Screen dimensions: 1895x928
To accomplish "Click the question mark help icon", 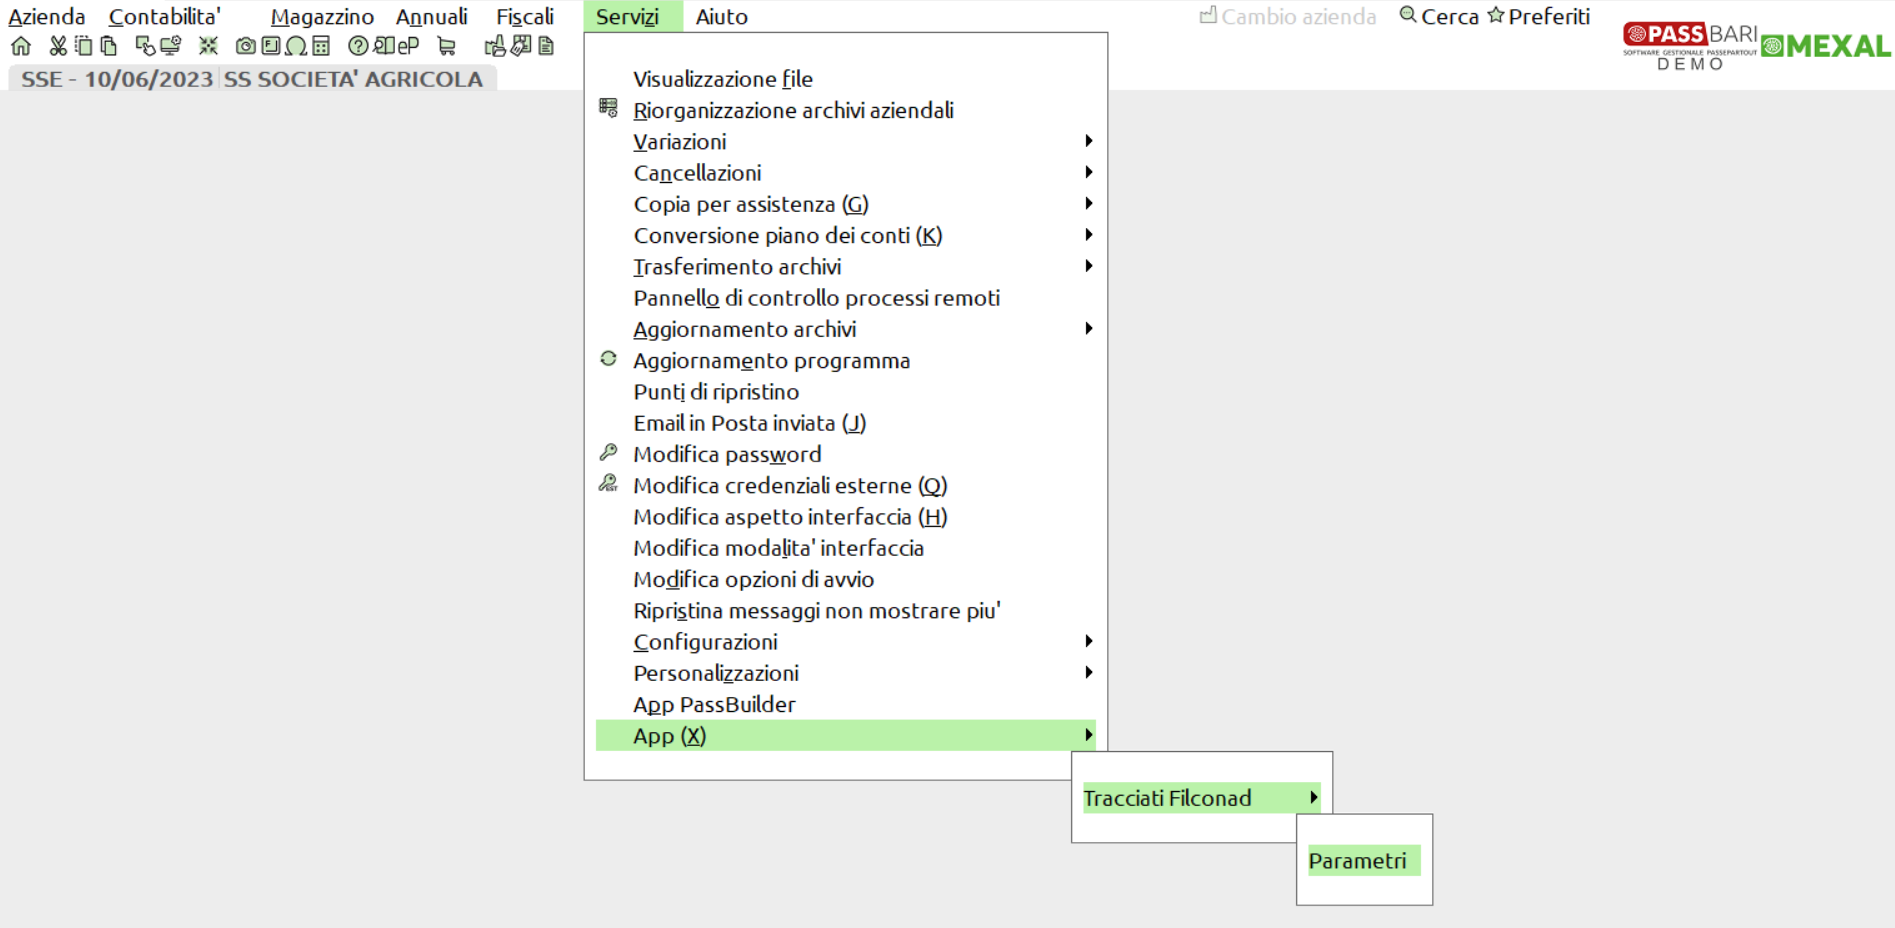I will coord(357,46).
